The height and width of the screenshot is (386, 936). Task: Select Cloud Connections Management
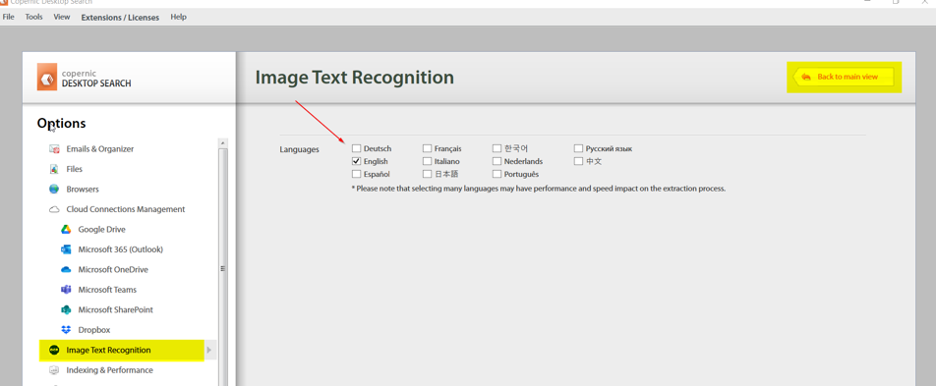[x=125, y=209]
